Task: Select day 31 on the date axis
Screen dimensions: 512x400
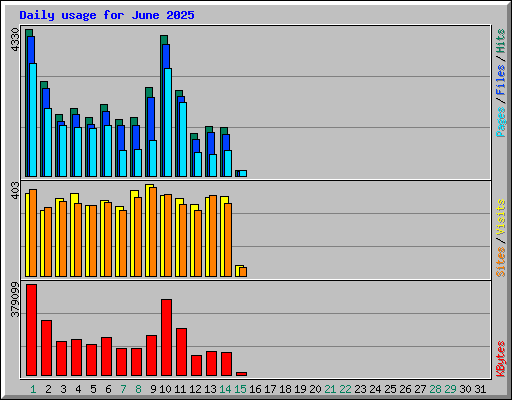Action: (480, 389)
